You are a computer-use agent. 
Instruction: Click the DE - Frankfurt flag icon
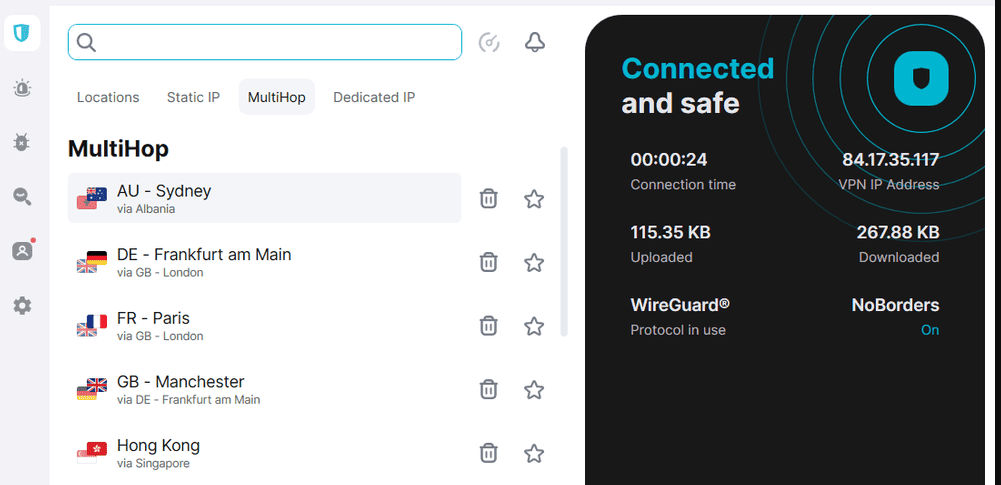[x=92, y=262]
